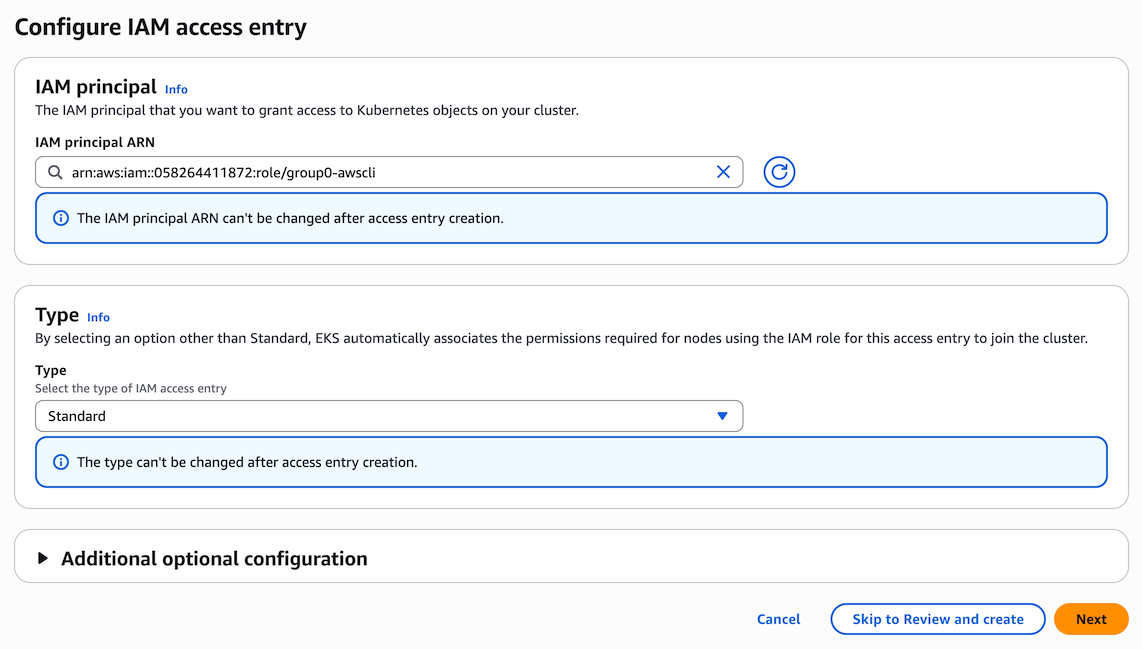Open Info link next to Type heading

(x=98, y=317)
